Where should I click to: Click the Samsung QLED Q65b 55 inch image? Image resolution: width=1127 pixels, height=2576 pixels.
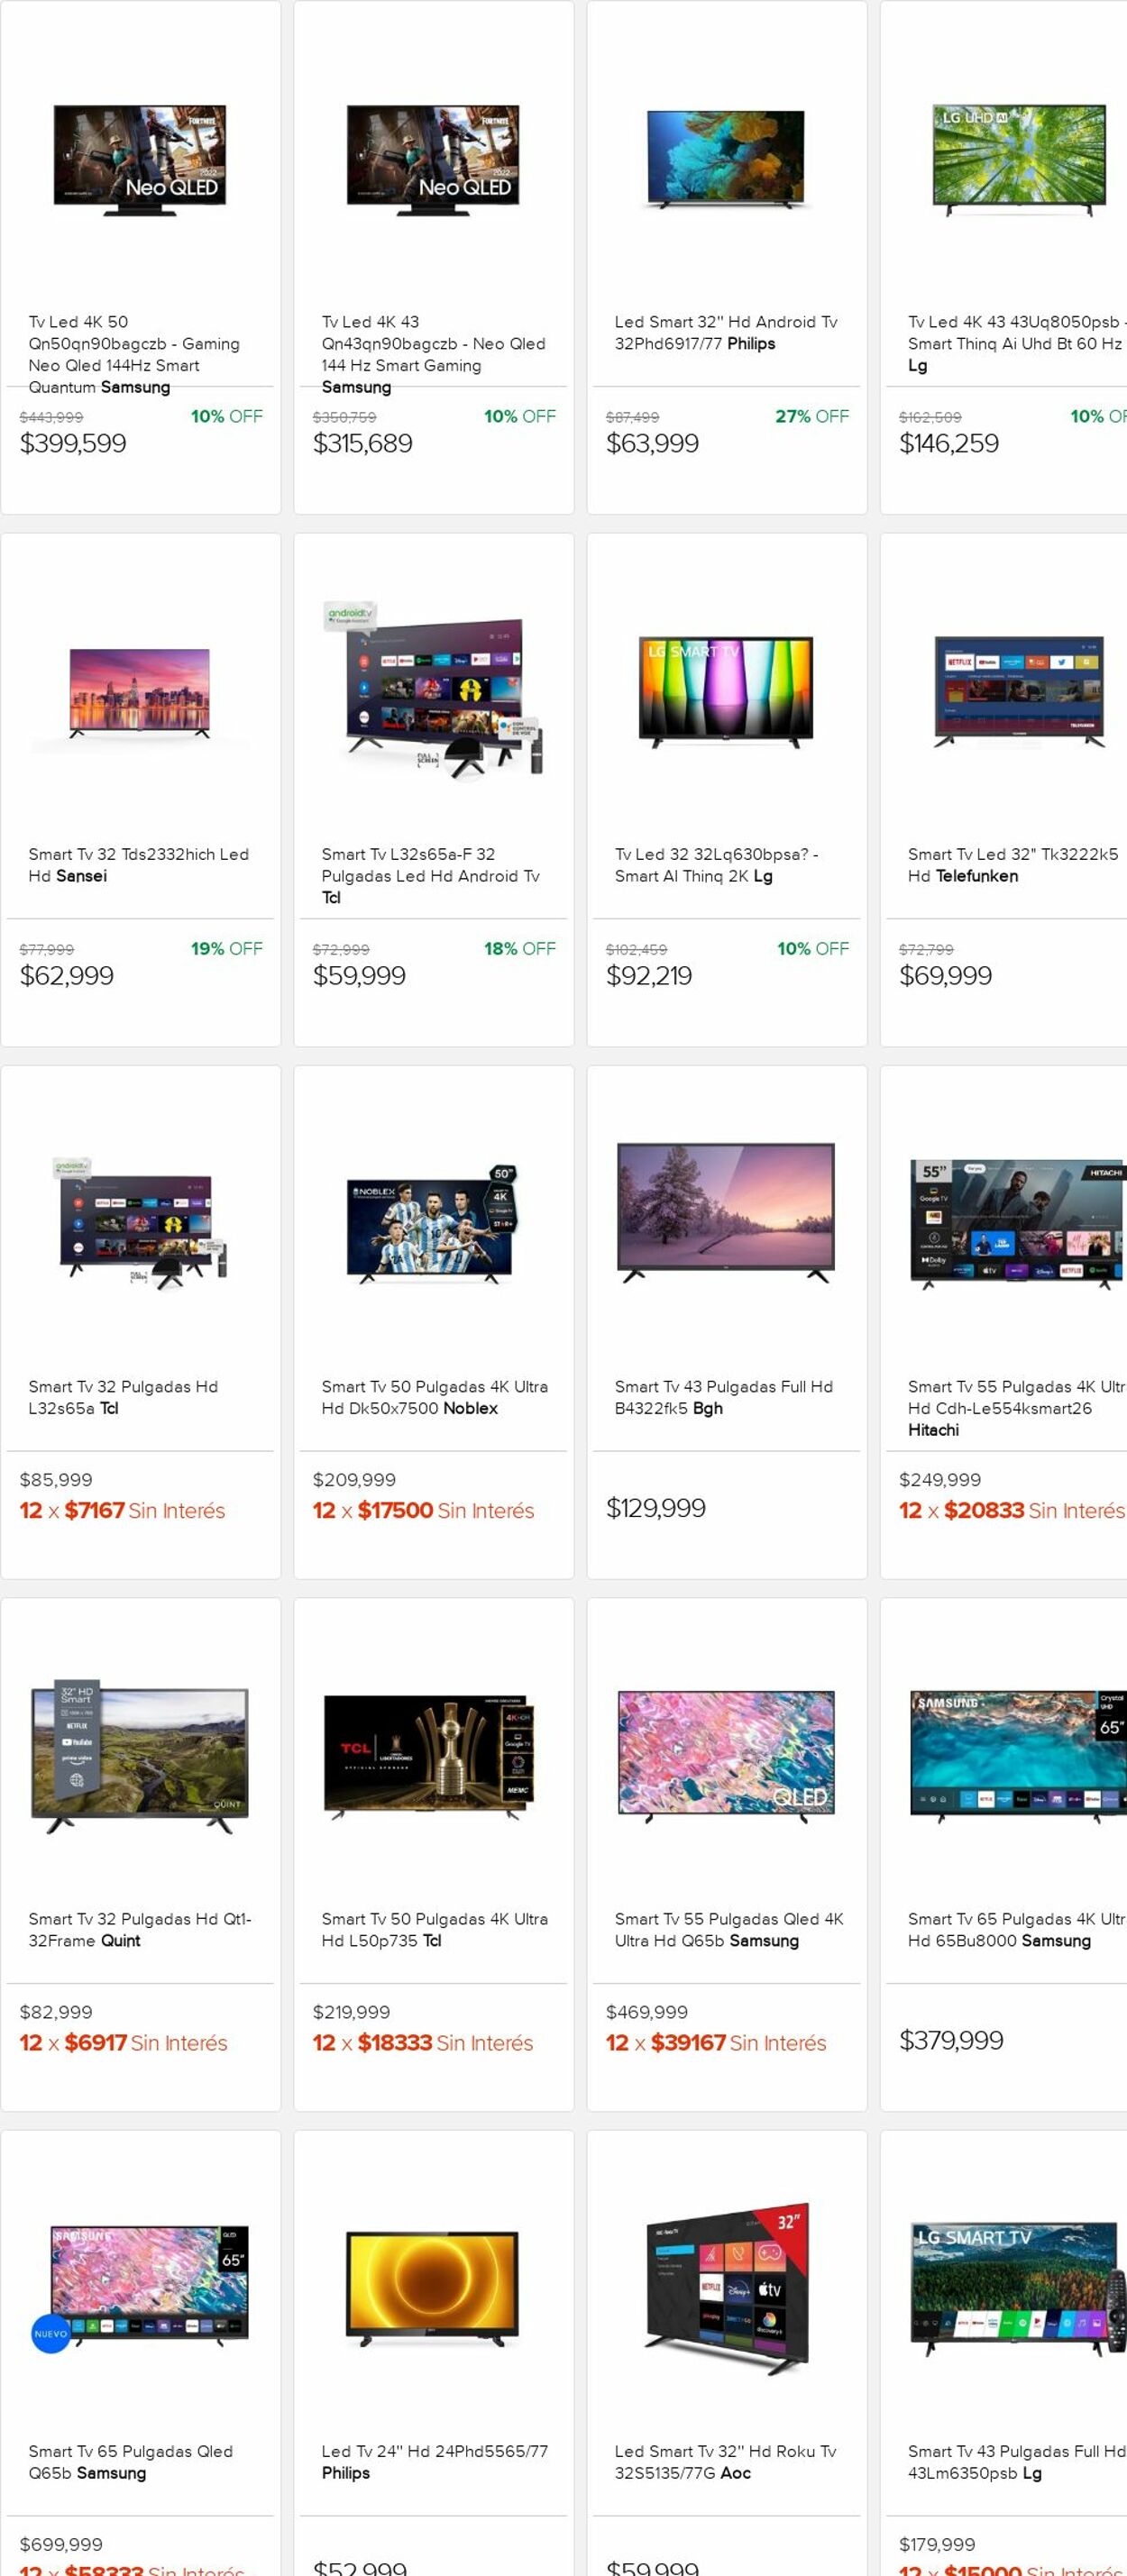tap(726, 1757)
